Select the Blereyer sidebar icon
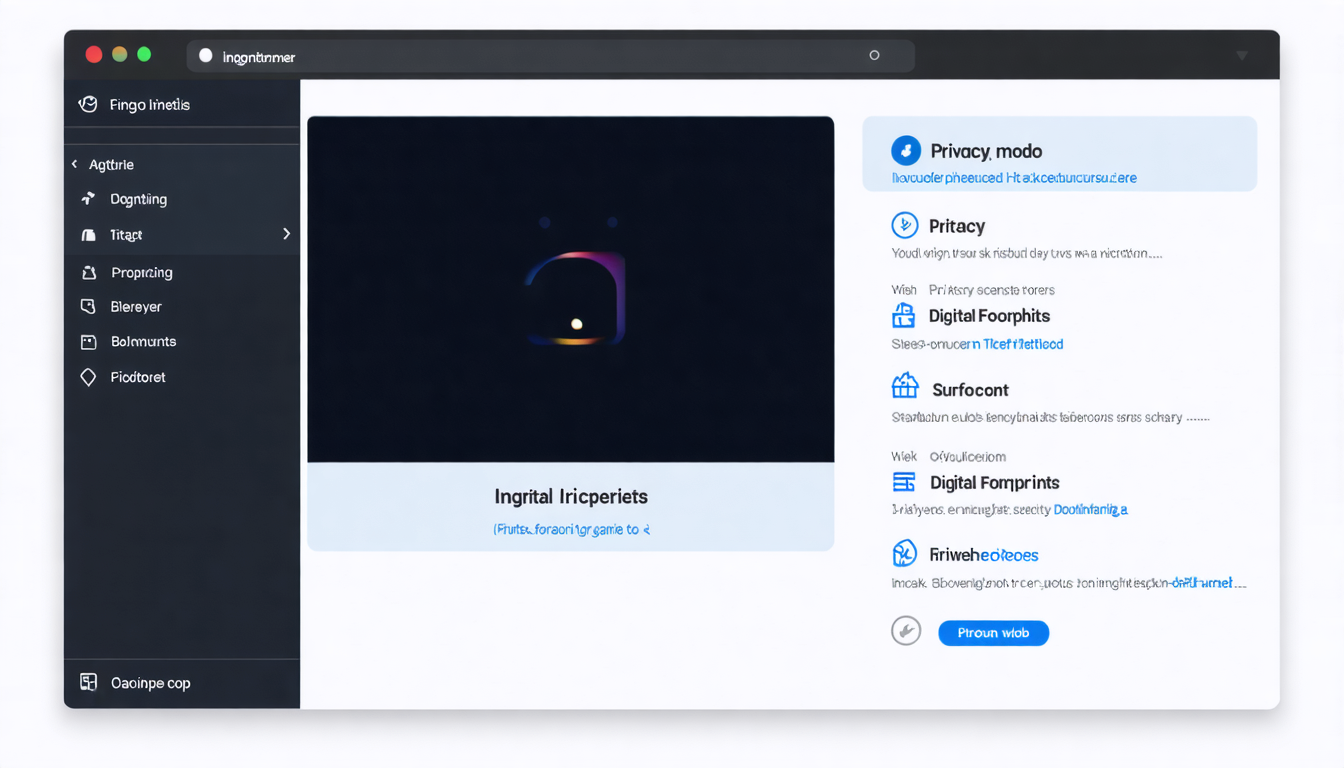The image size is (1344, 768). 88,306
